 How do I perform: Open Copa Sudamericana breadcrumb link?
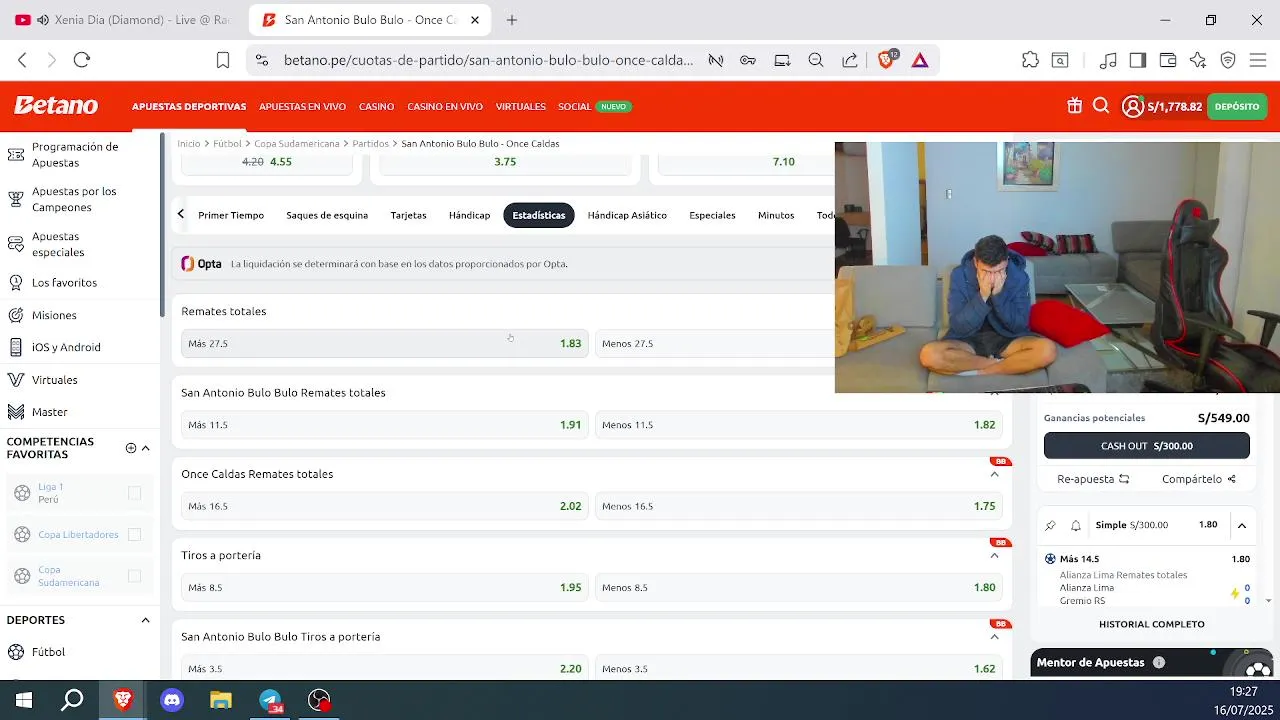pos(297,144)
